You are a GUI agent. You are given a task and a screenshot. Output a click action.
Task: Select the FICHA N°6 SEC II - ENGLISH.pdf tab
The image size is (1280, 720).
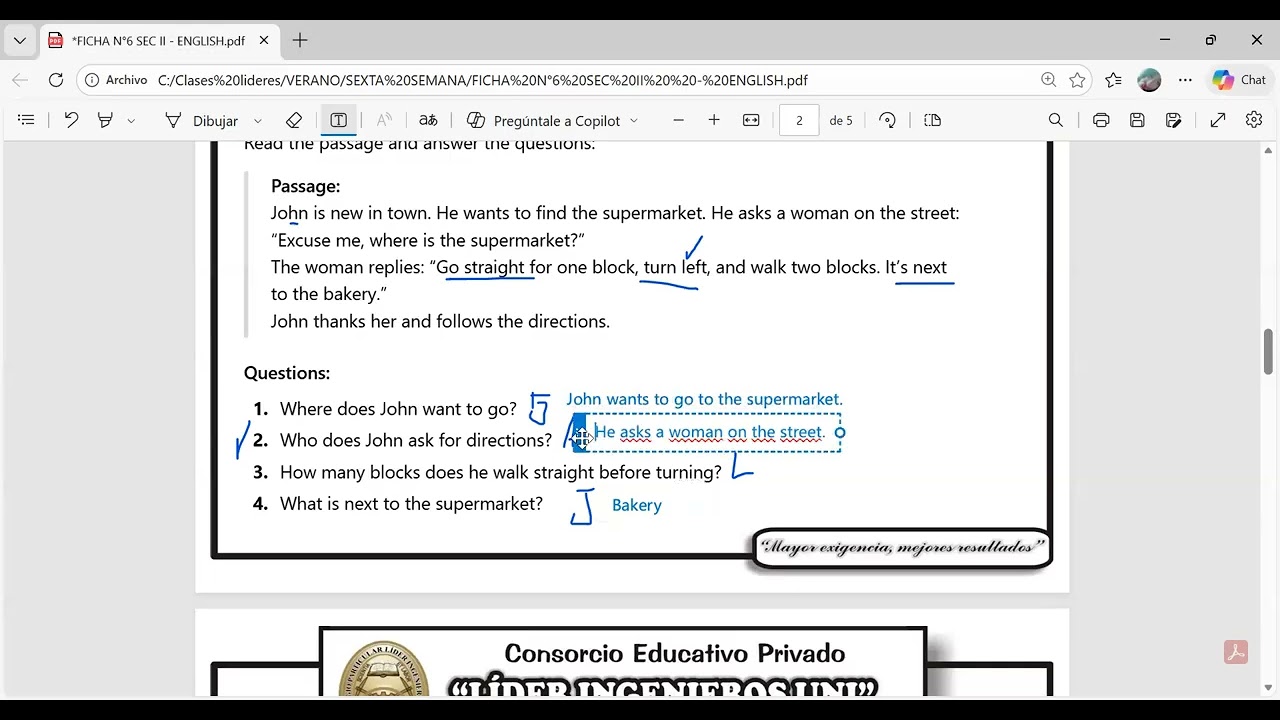point(159,41)
